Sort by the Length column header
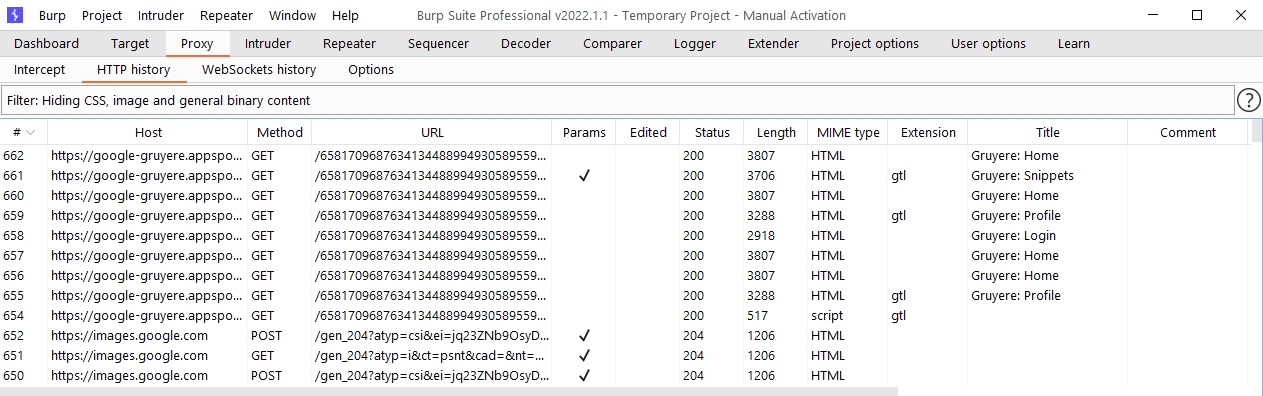Viewport: 1263px width, 396px height. coord(776,132)
